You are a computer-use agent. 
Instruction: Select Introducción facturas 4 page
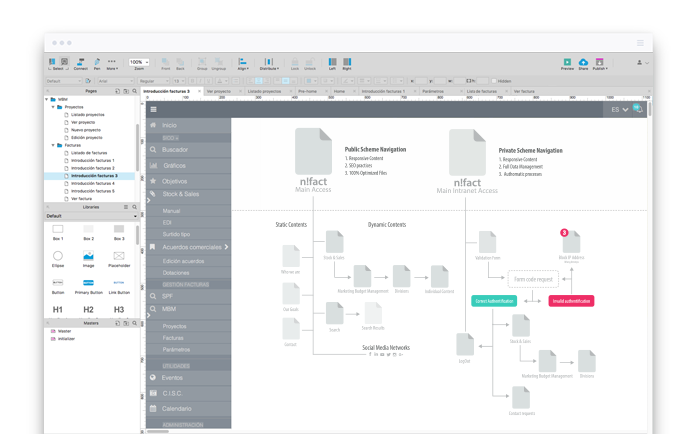click(92, 184)
